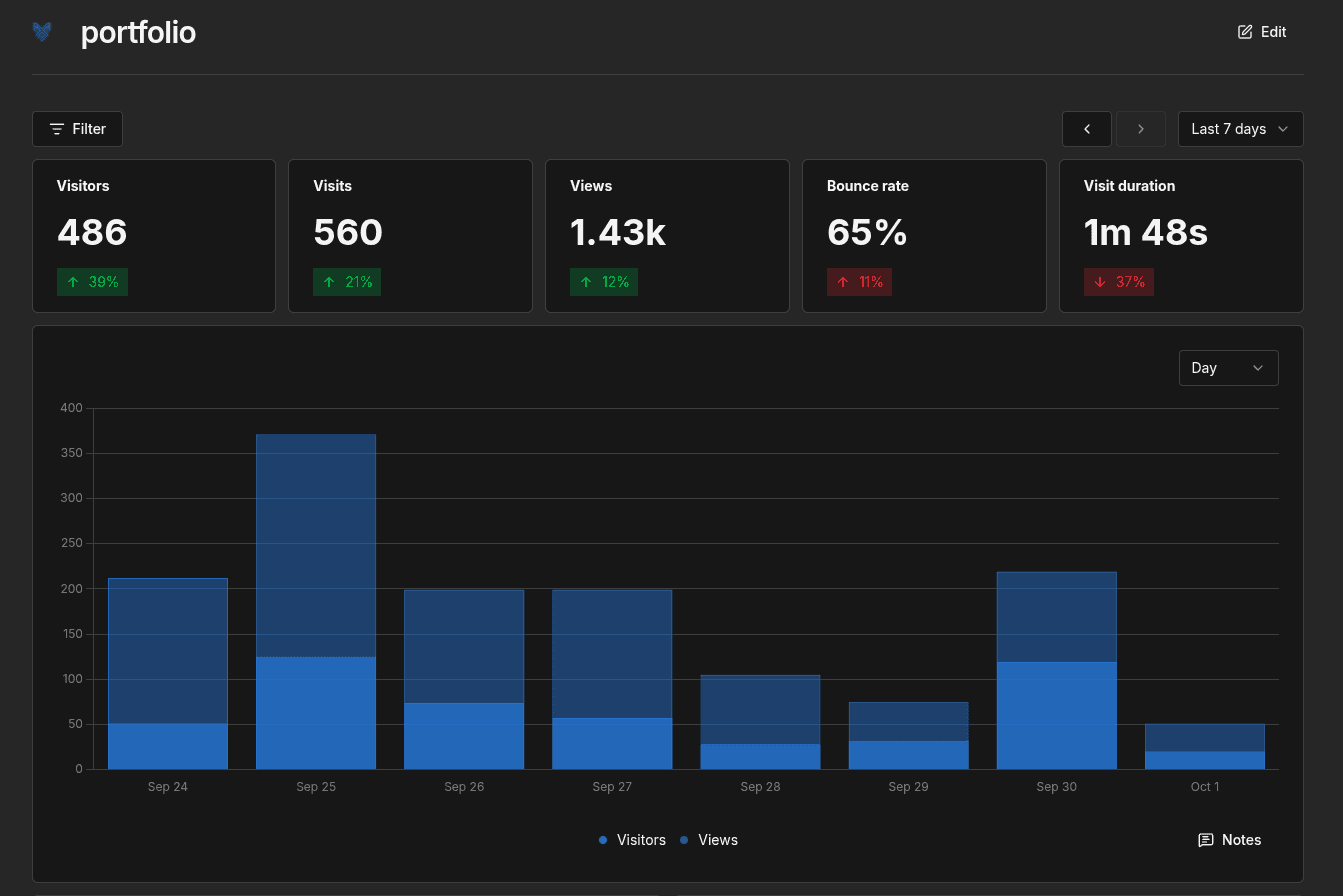1343x896 pixels.
Task: Select the Bounce rate metric card
Action: 924,236
